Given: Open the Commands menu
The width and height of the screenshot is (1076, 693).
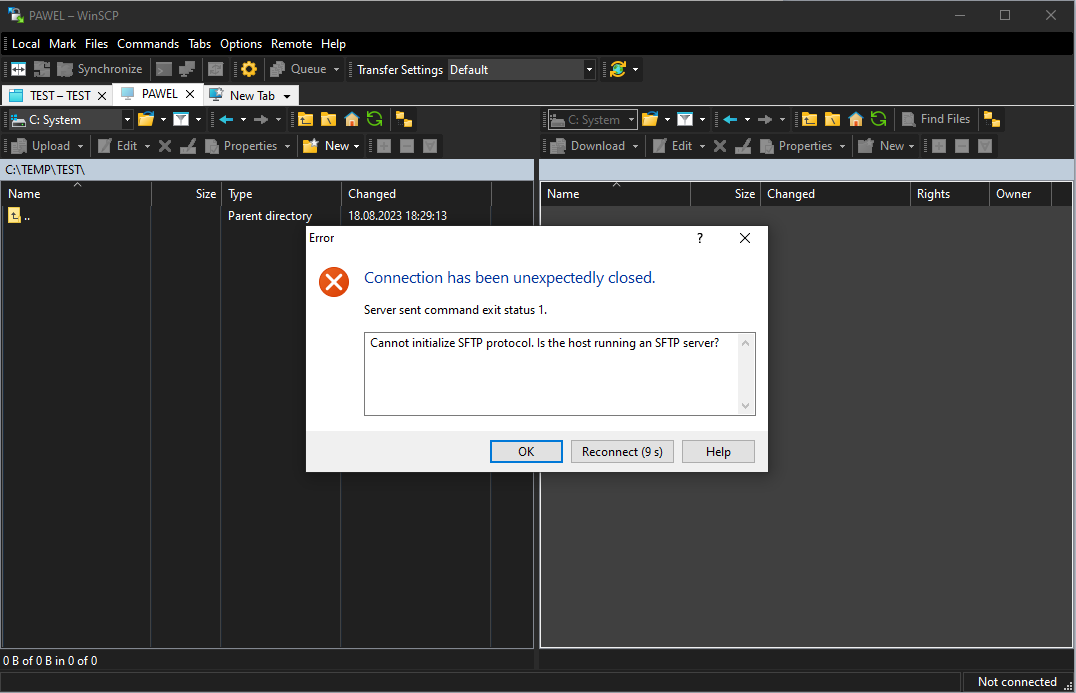Looking at the screenshot, I should point(148,44).
